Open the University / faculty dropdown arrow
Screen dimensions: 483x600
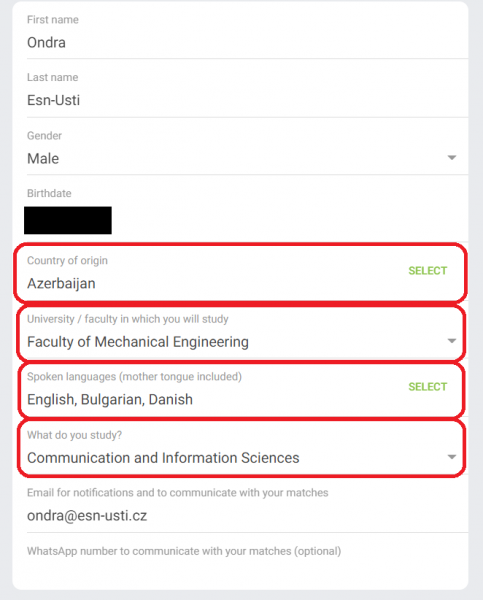(452, 341)
